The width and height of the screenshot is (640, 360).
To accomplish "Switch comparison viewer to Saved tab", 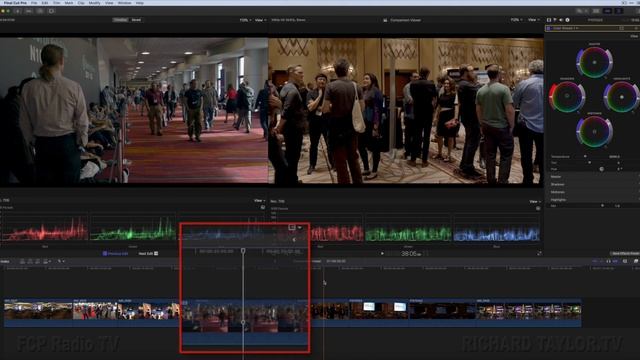I will 136,20.
